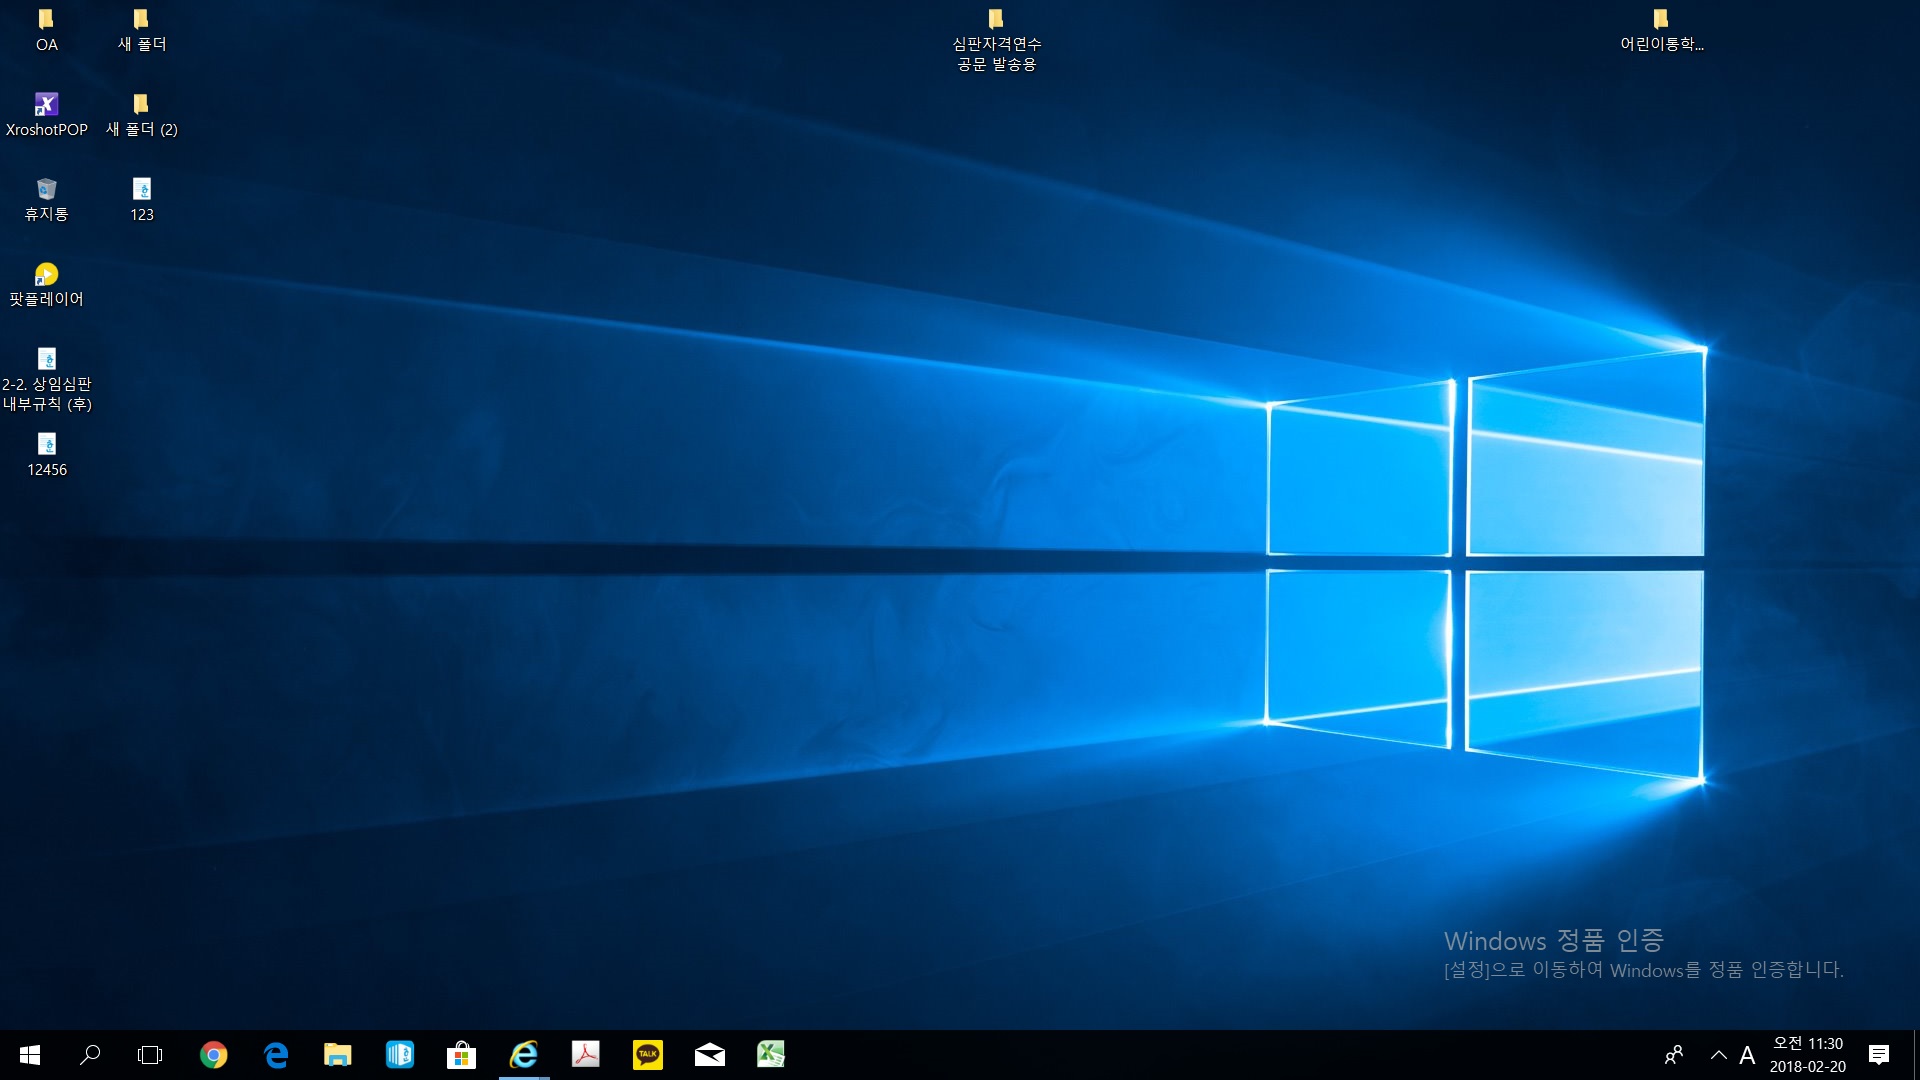
Task: Toggle the IME input mode A indicator
Action: [x=1747, y=1055]
